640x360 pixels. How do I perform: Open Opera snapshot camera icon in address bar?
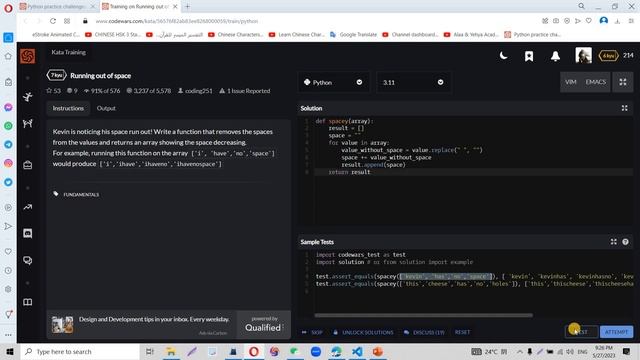point(556,21)
